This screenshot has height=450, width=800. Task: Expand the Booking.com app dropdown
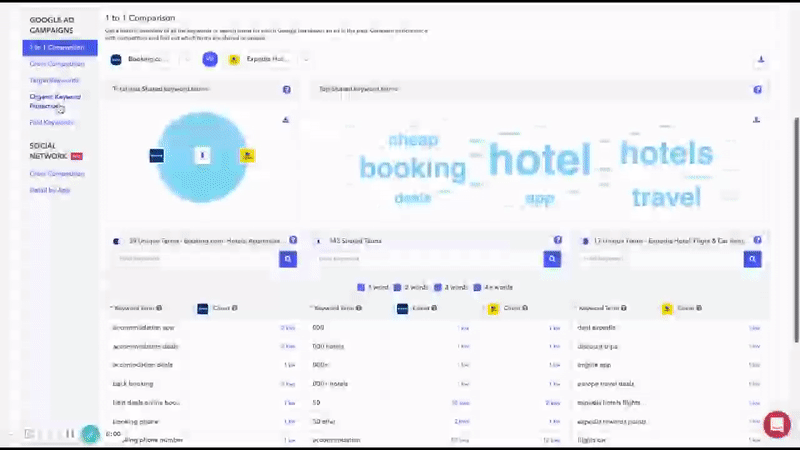[187, 59]
